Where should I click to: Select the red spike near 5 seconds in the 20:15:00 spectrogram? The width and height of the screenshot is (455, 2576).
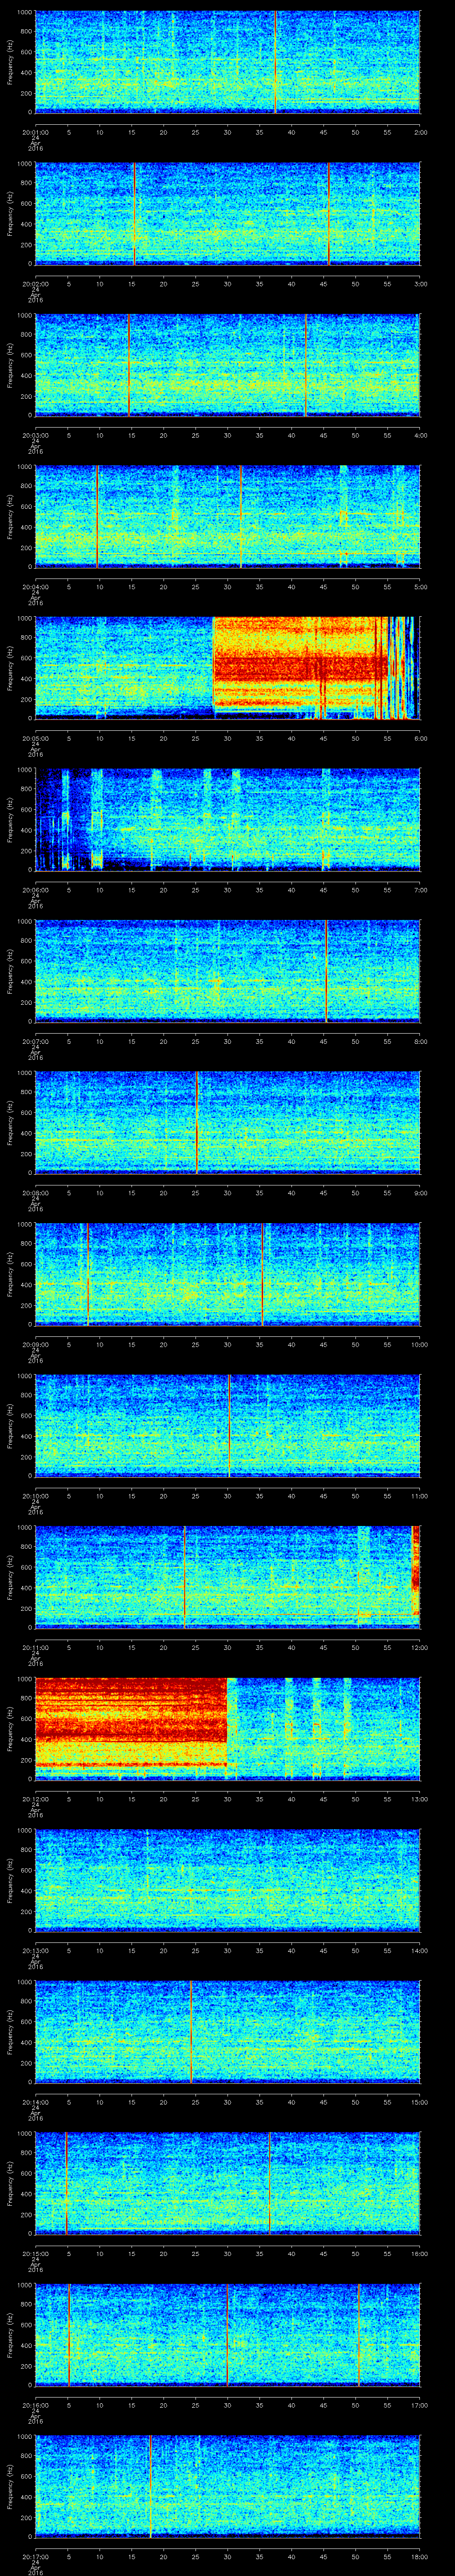point(66,2183)
